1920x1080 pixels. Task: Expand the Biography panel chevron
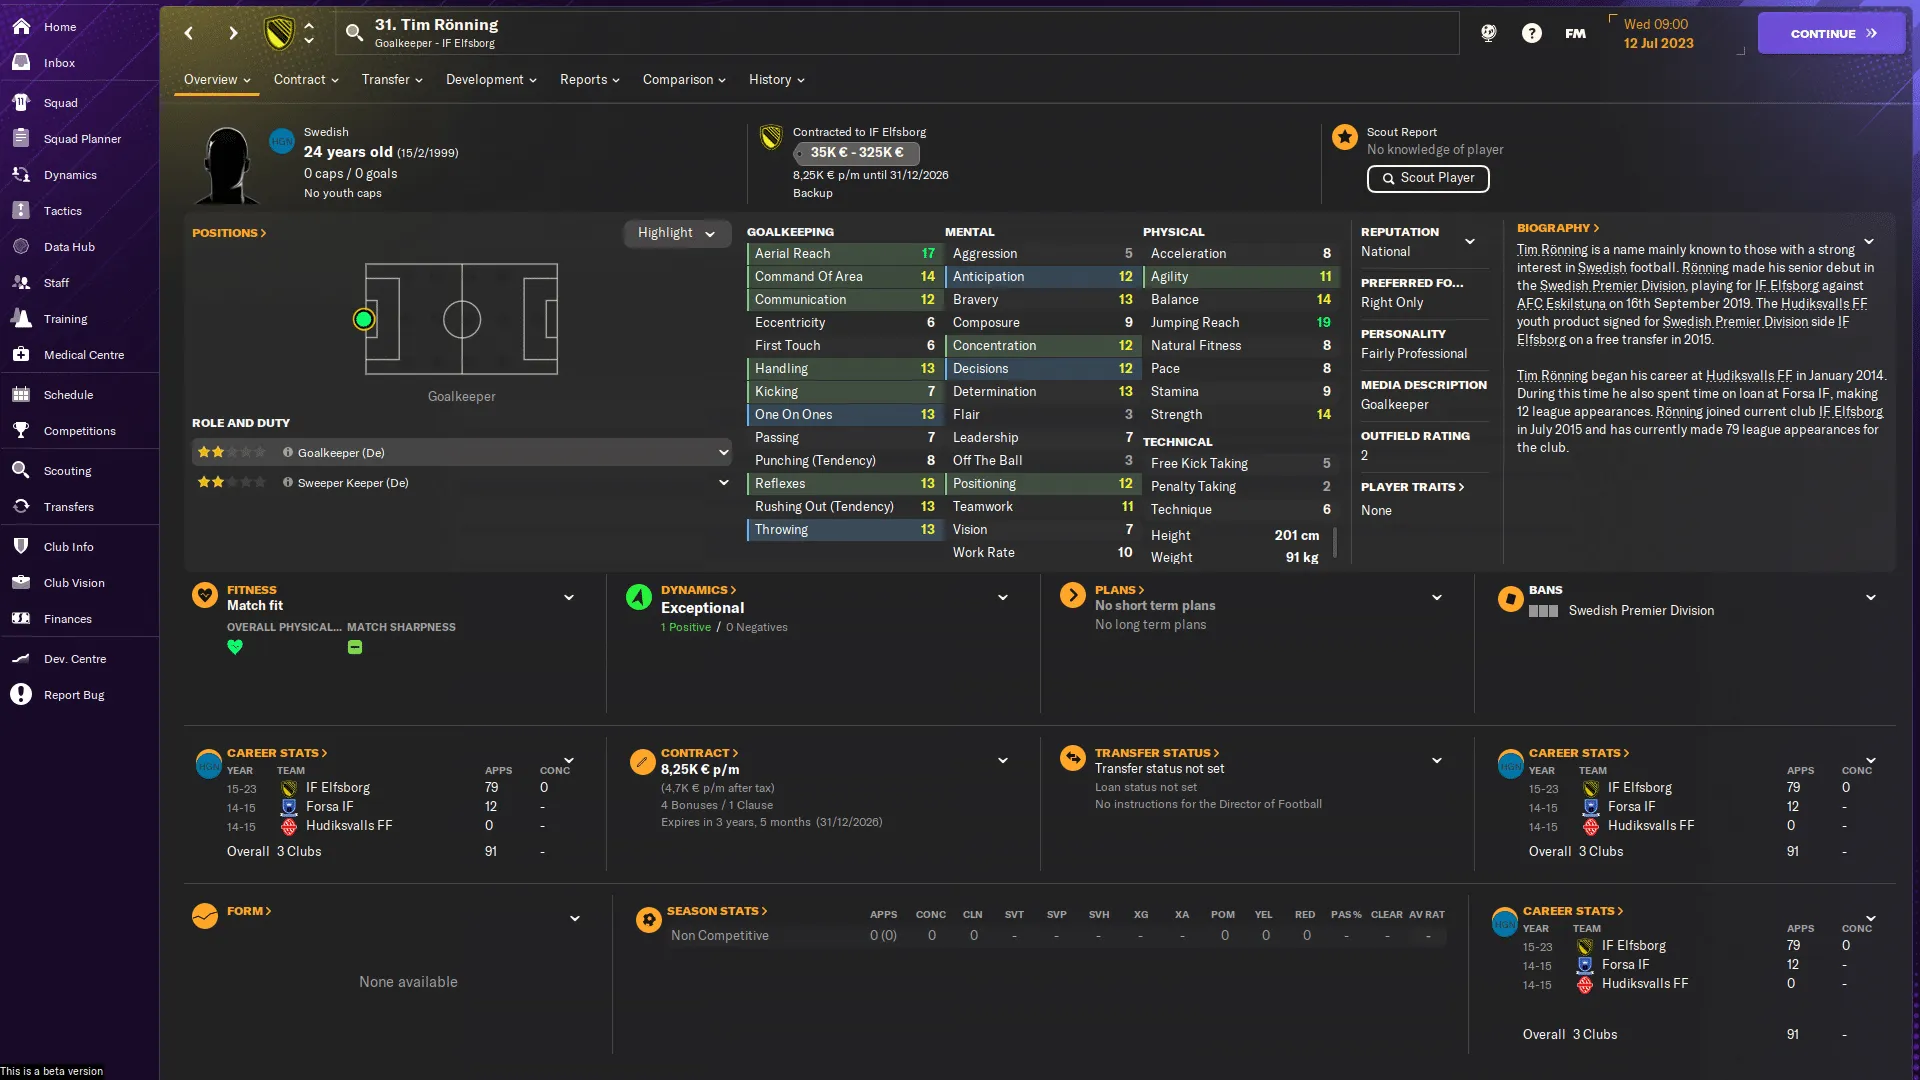pos(1869,241)
